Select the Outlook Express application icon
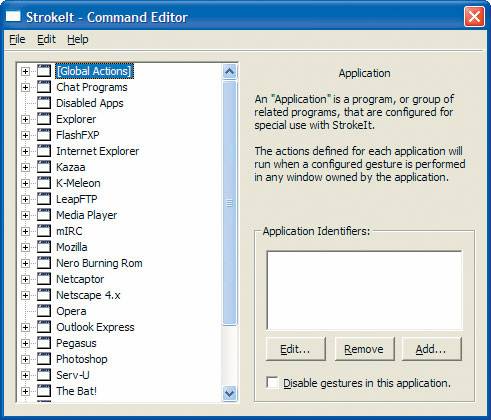 [x=44, y=327]
